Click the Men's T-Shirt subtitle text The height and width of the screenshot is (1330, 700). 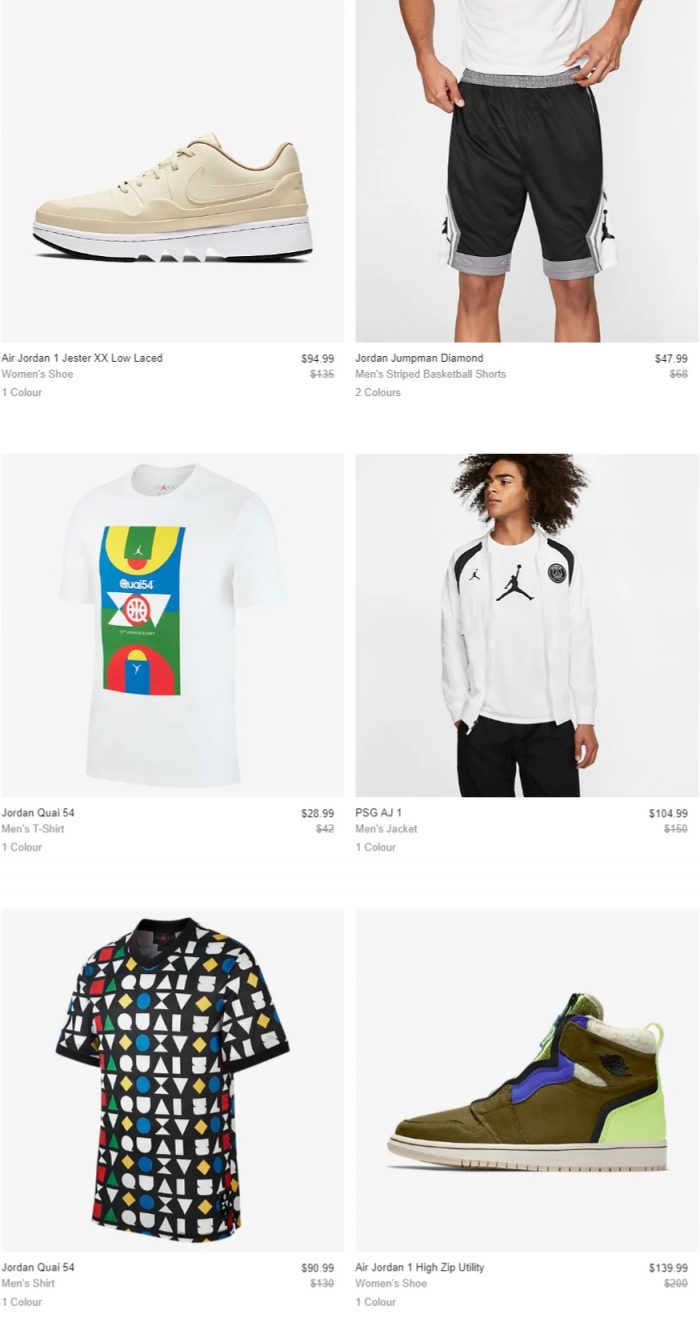coord(33,829)
